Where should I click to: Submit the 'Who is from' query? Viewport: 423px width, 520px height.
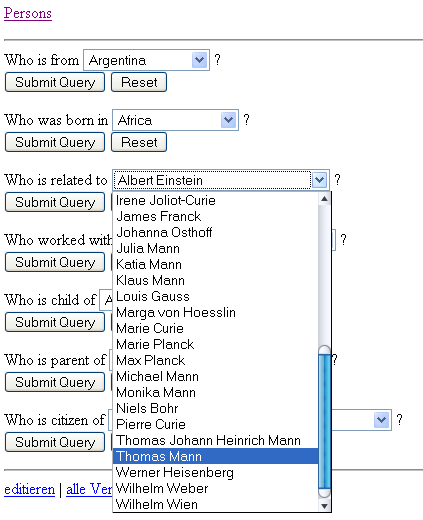[55, 82]
